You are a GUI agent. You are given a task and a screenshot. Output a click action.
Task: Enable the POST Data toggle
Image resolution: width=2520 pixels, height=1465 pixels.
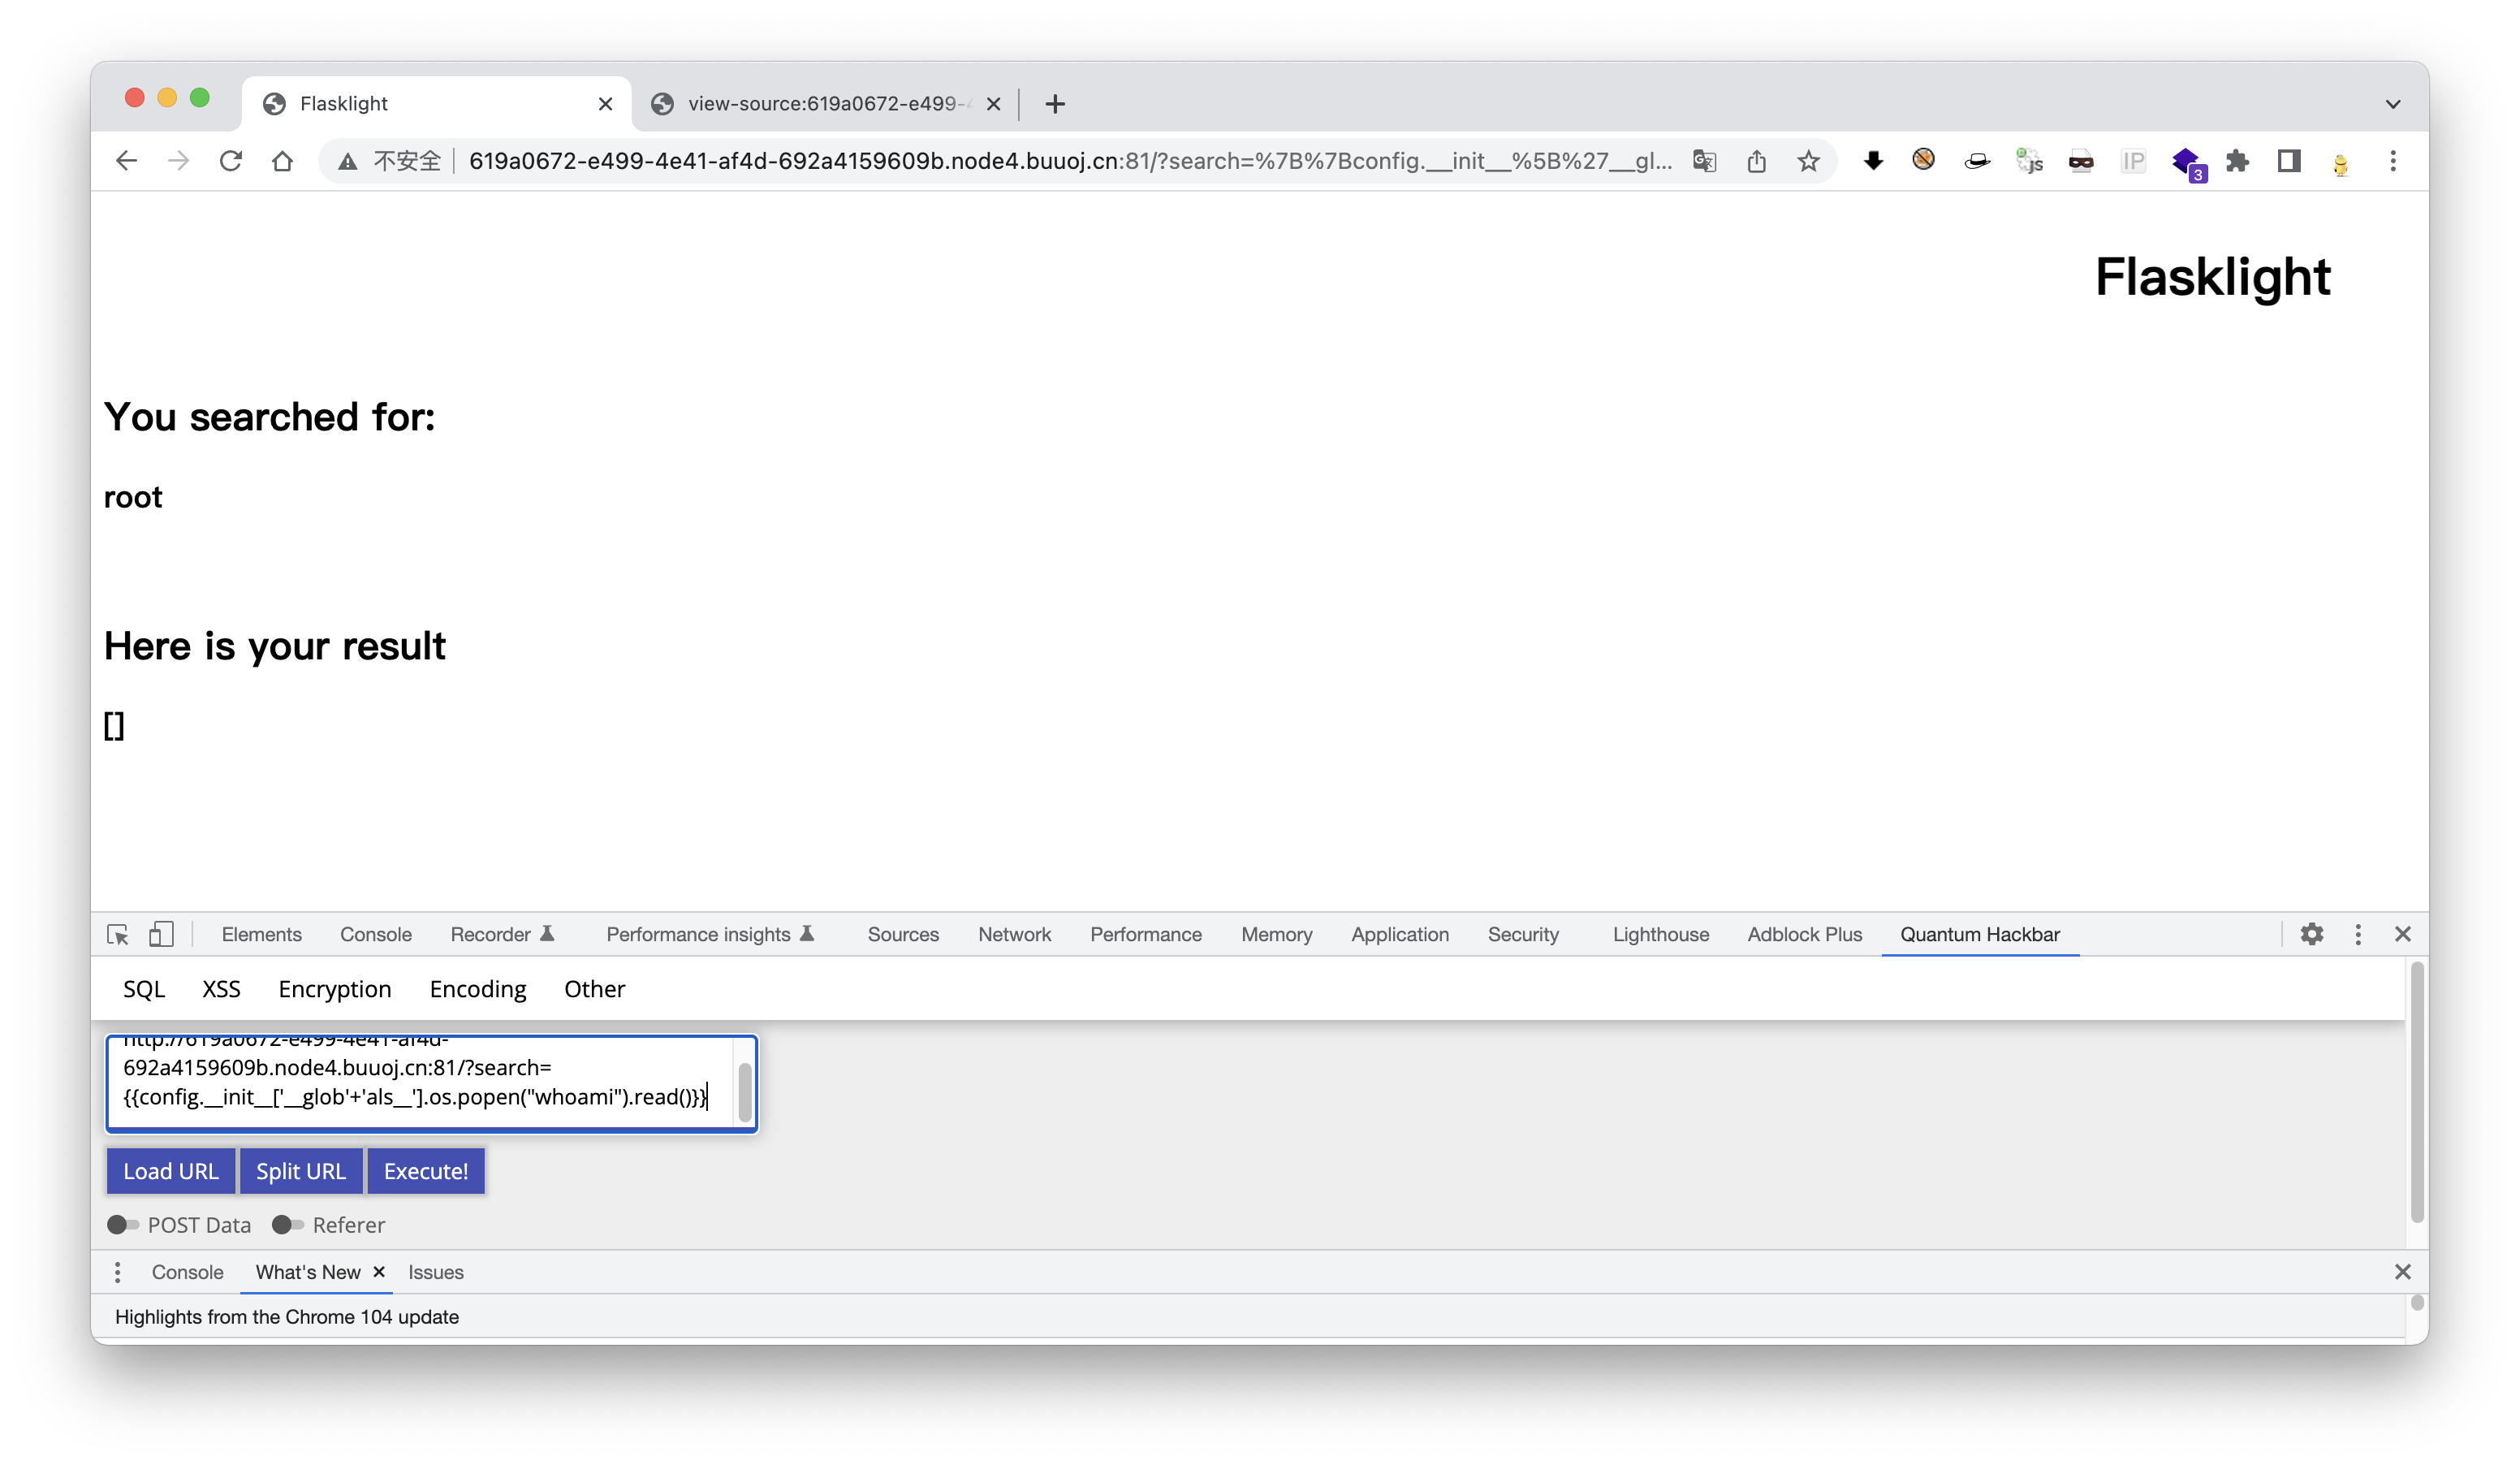tap(123, 1225)
